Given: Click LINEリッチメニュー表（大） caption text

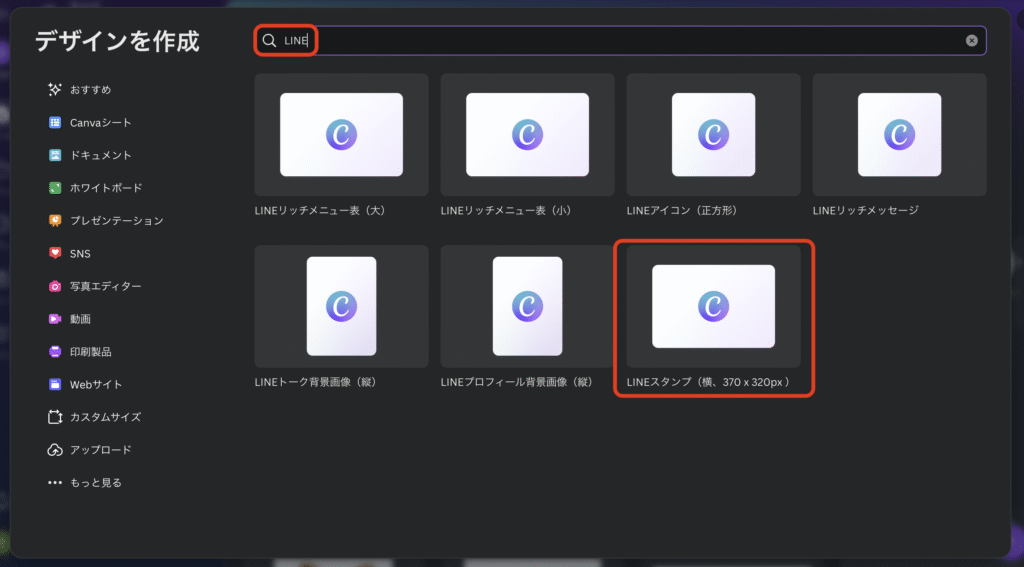Looking at the screenshot, I should [320, 210].
